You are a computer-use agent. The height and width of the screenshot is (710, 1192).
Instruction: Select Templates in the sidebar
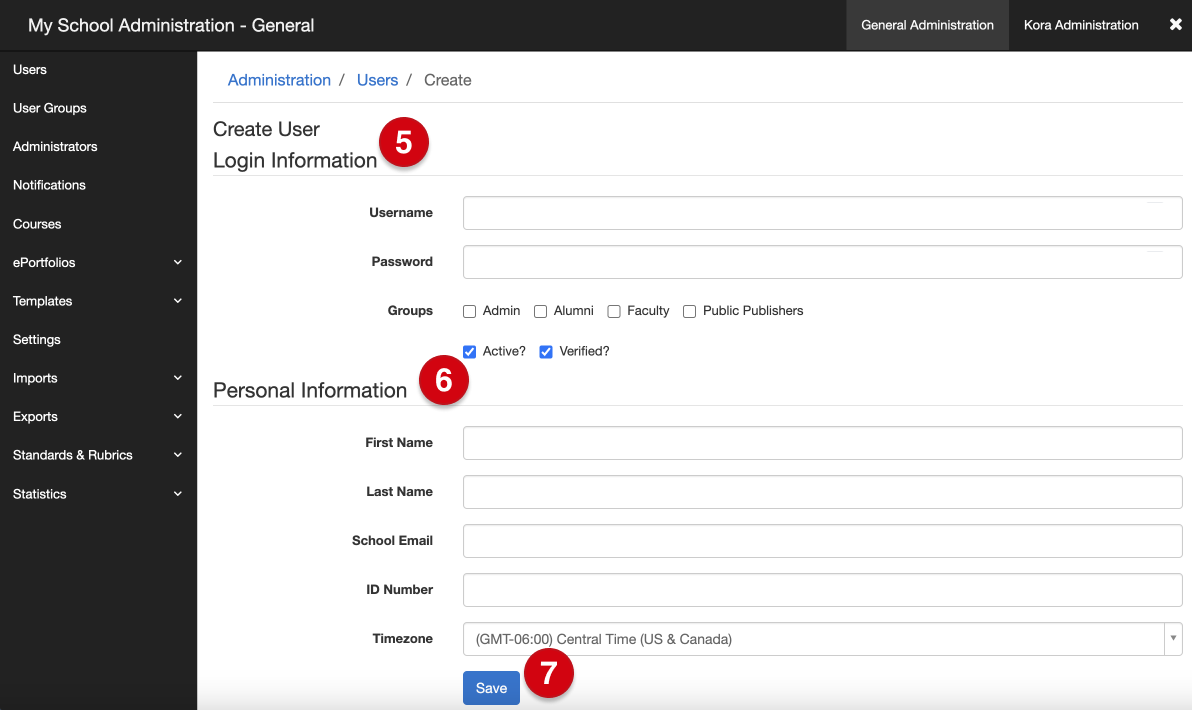point(43,301)
